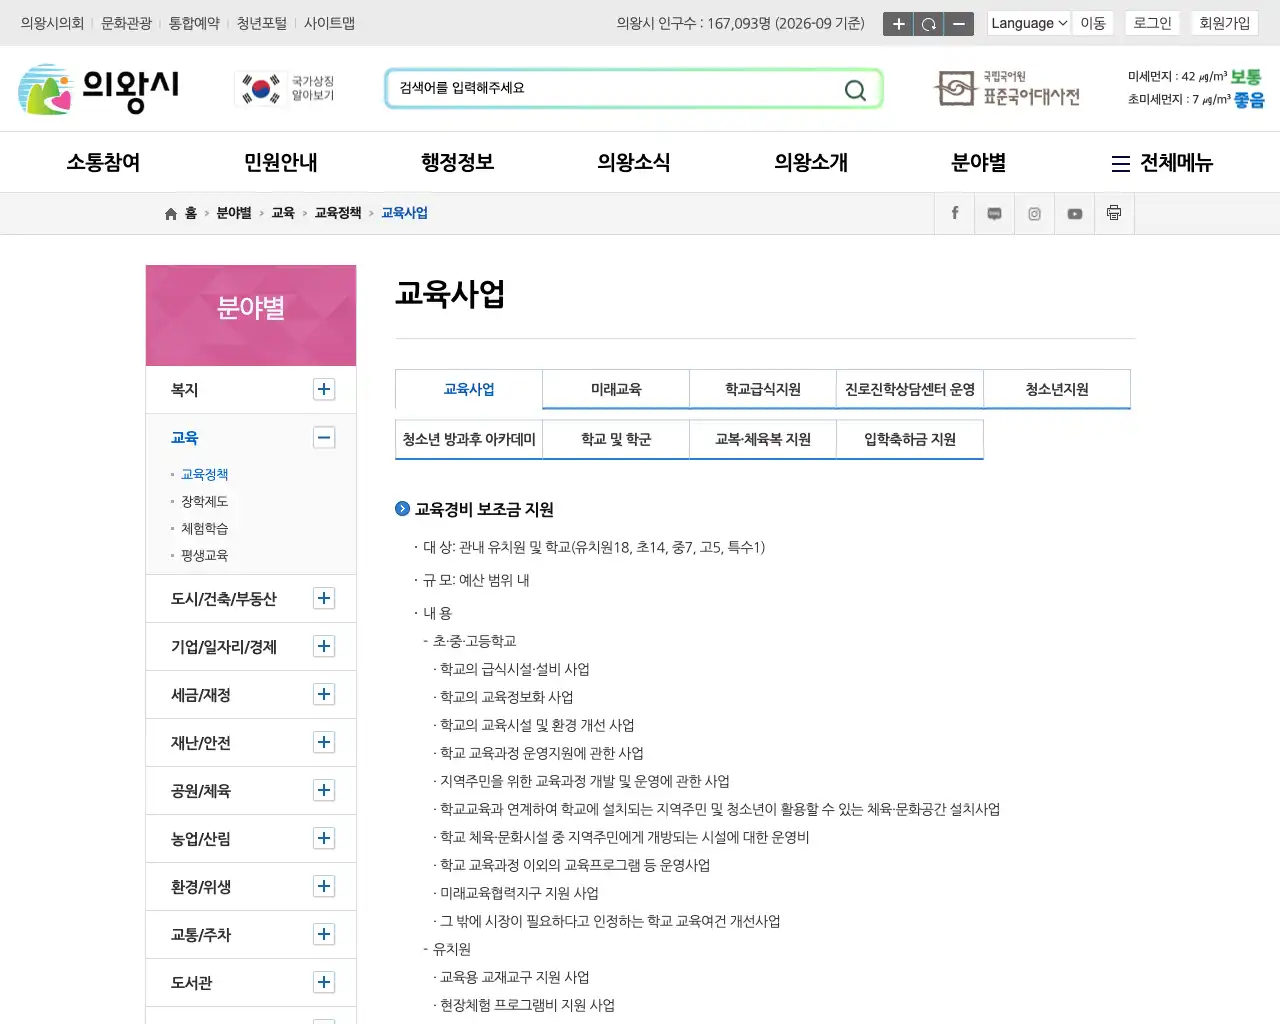Click the zoom reset icon in the top bar
This screenshot has width=1280, height=1024.
click(929, 24)
